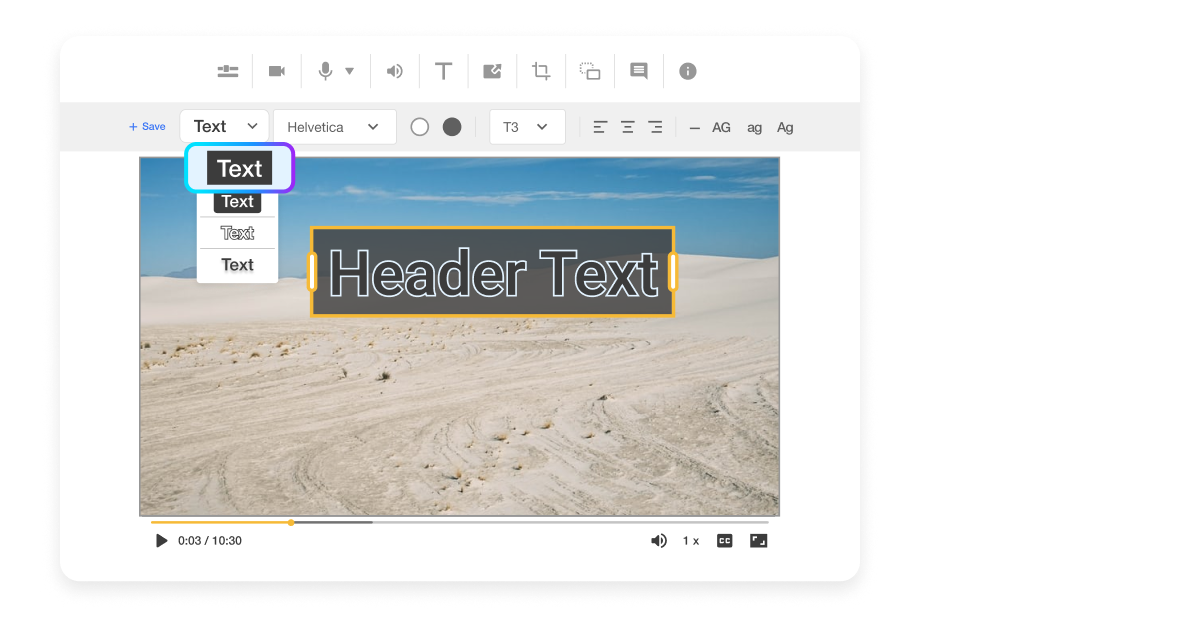Viewport: 1200px width, 640px height.
Task: Select the video camera tool
Action: click(x=276, y=70)
